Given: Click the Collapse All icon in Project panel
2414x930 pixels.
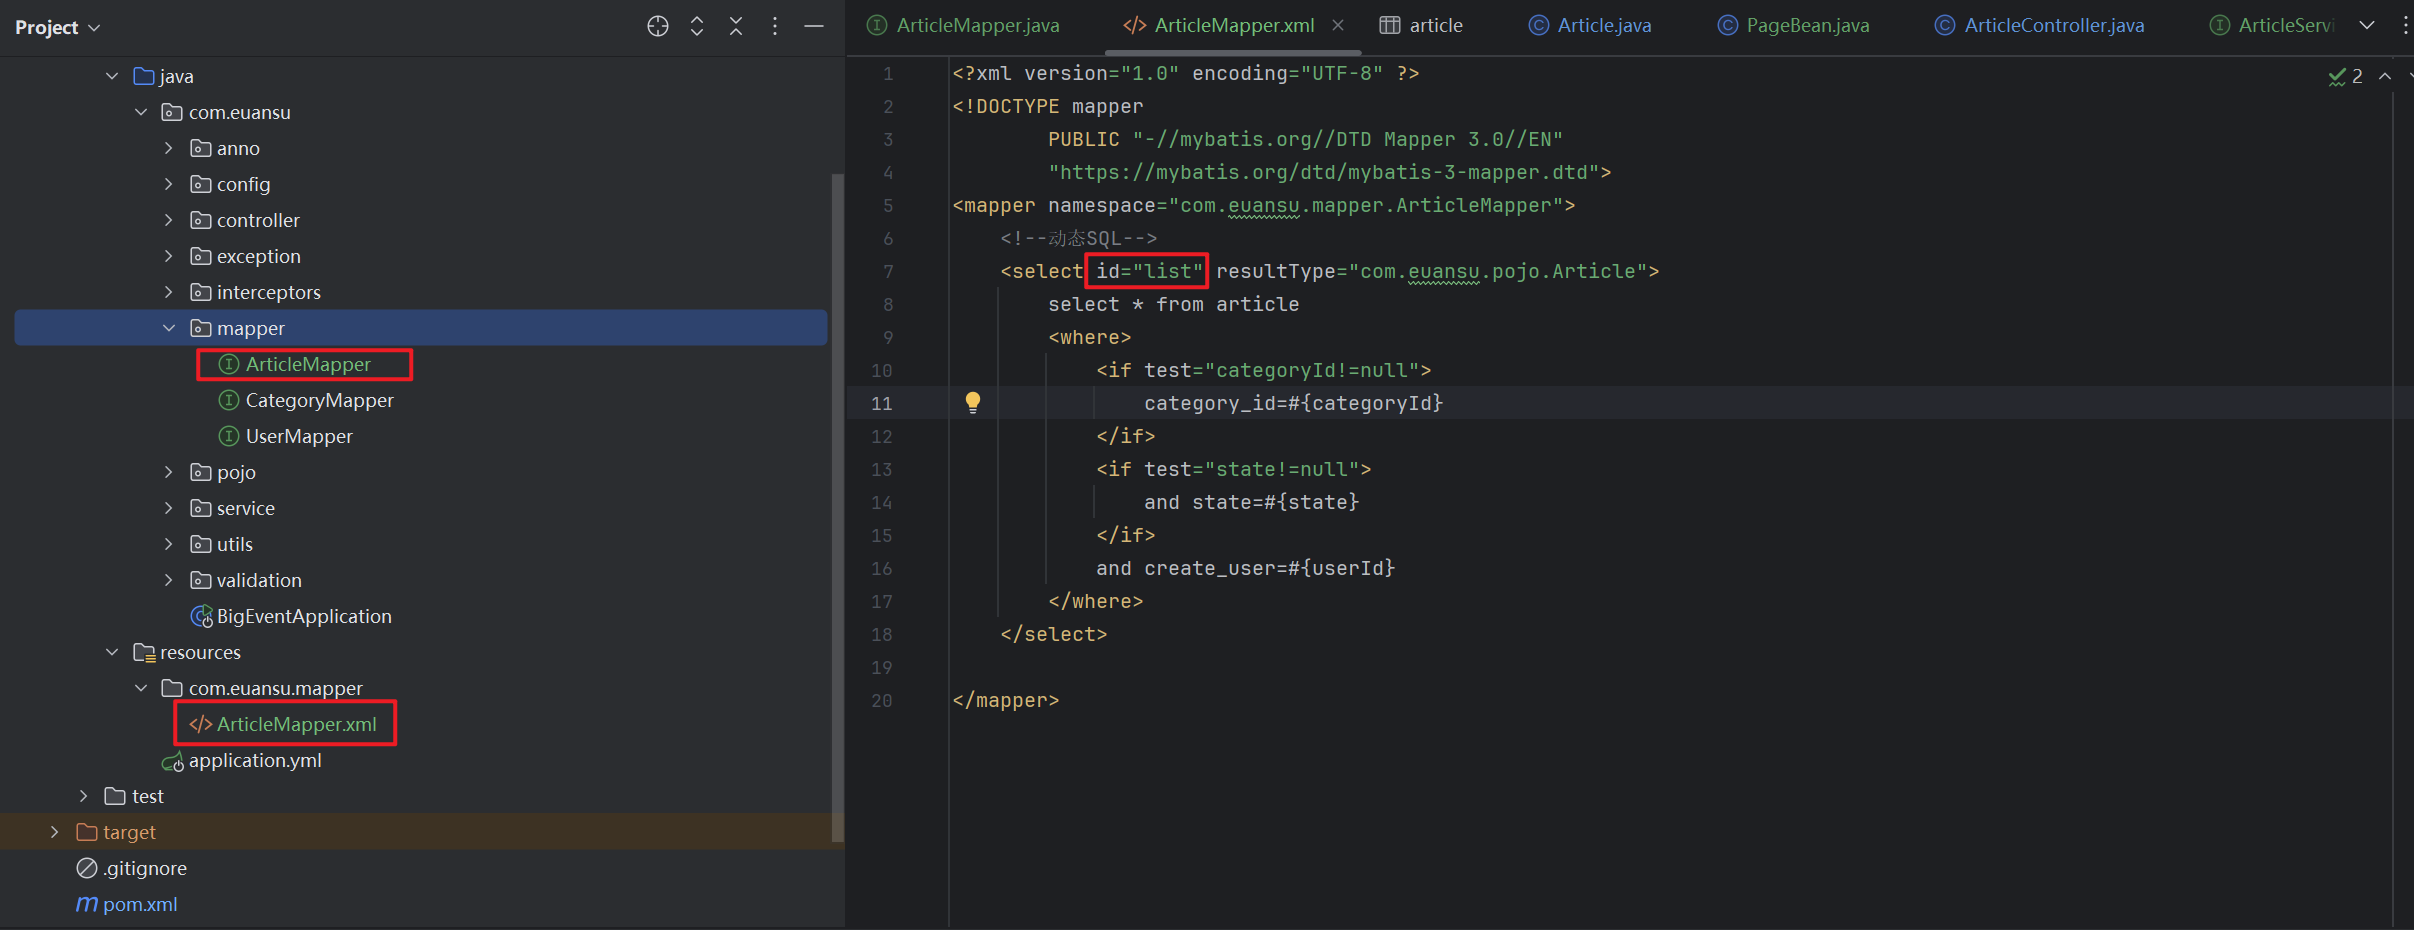Looking at the screenshot, I should click(x=736, y=27).
